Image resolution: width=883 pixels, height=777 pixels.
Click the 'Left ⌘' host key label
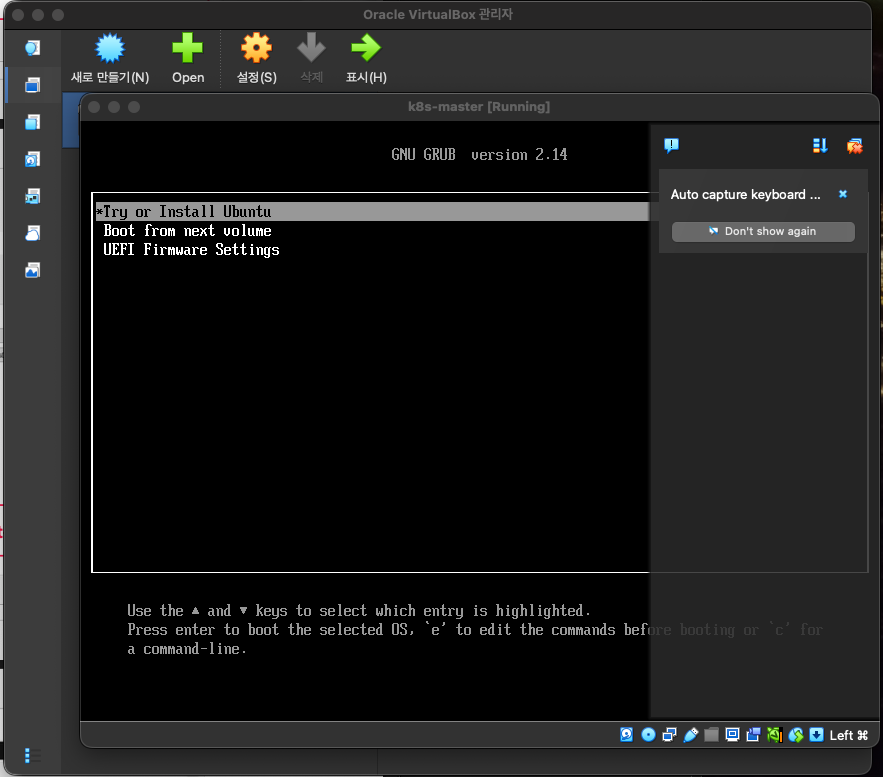849,735
